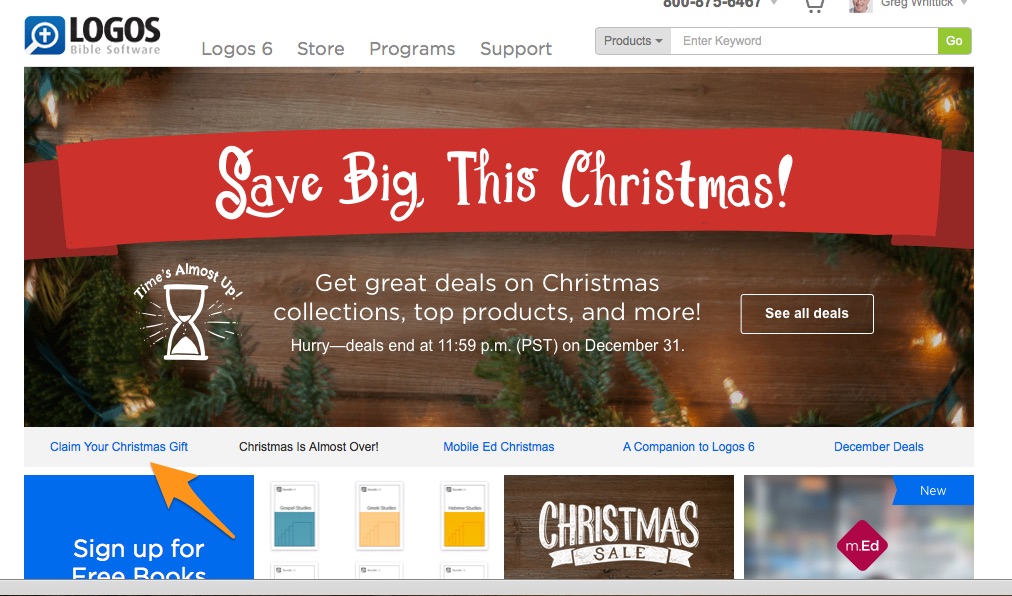The image size is (1012, 596).
Task: Expand the Products search filter dropdown
Action: coord(633,41)
